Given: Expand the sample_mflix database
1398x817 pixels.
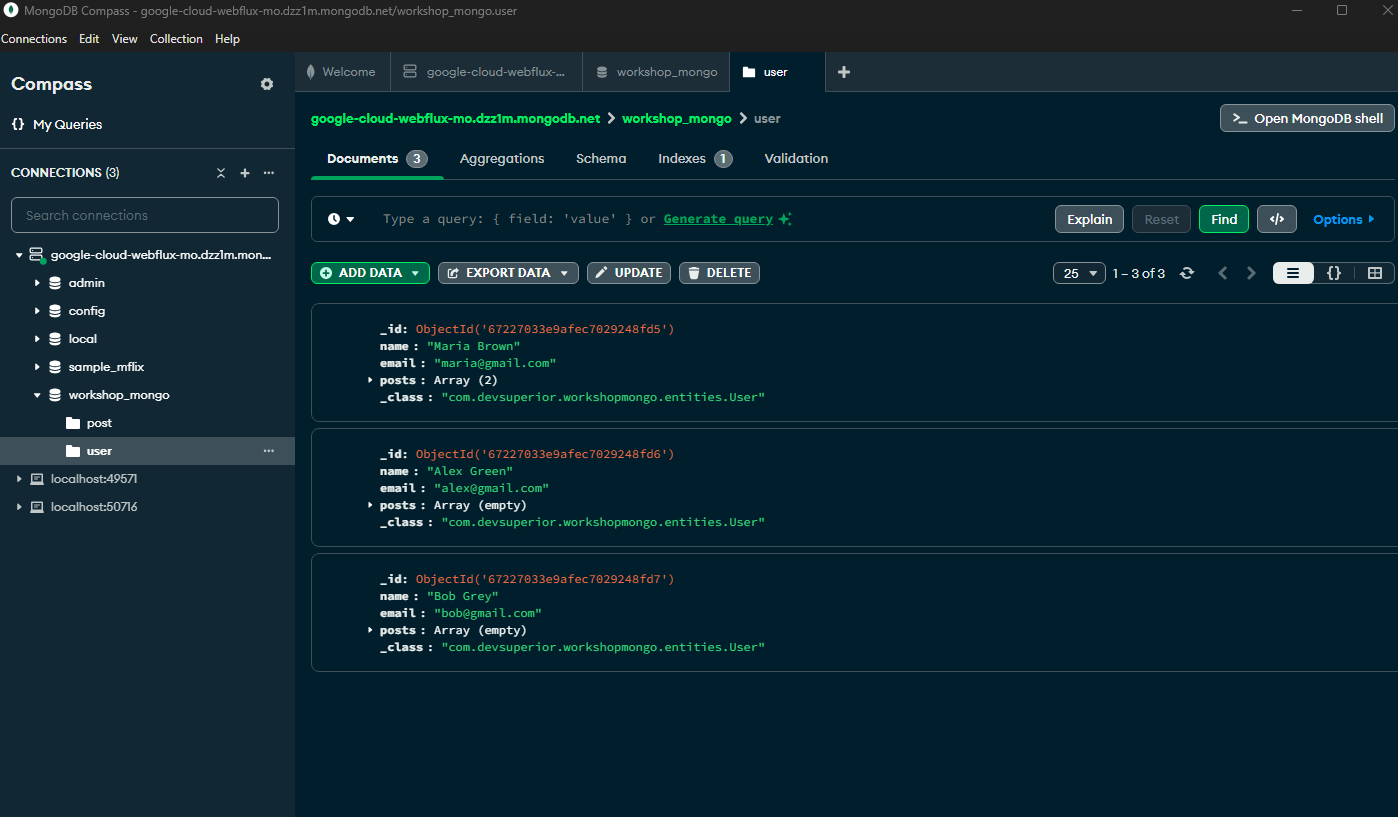Looking at the screenshot, I should [38, 367].
